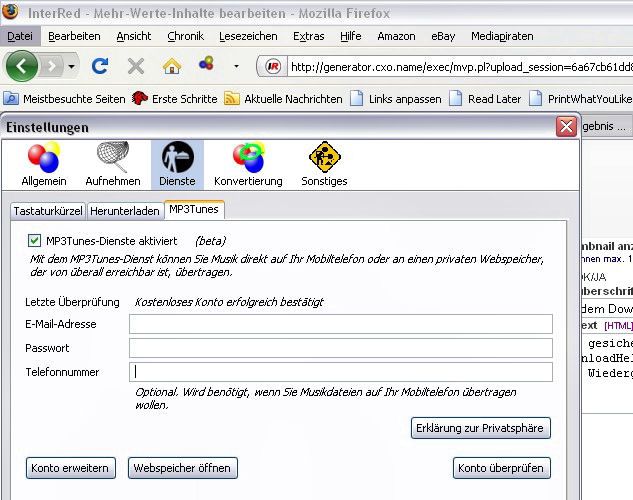
Task: Click the Konto überprüfen button
Action: click(501, 468)
